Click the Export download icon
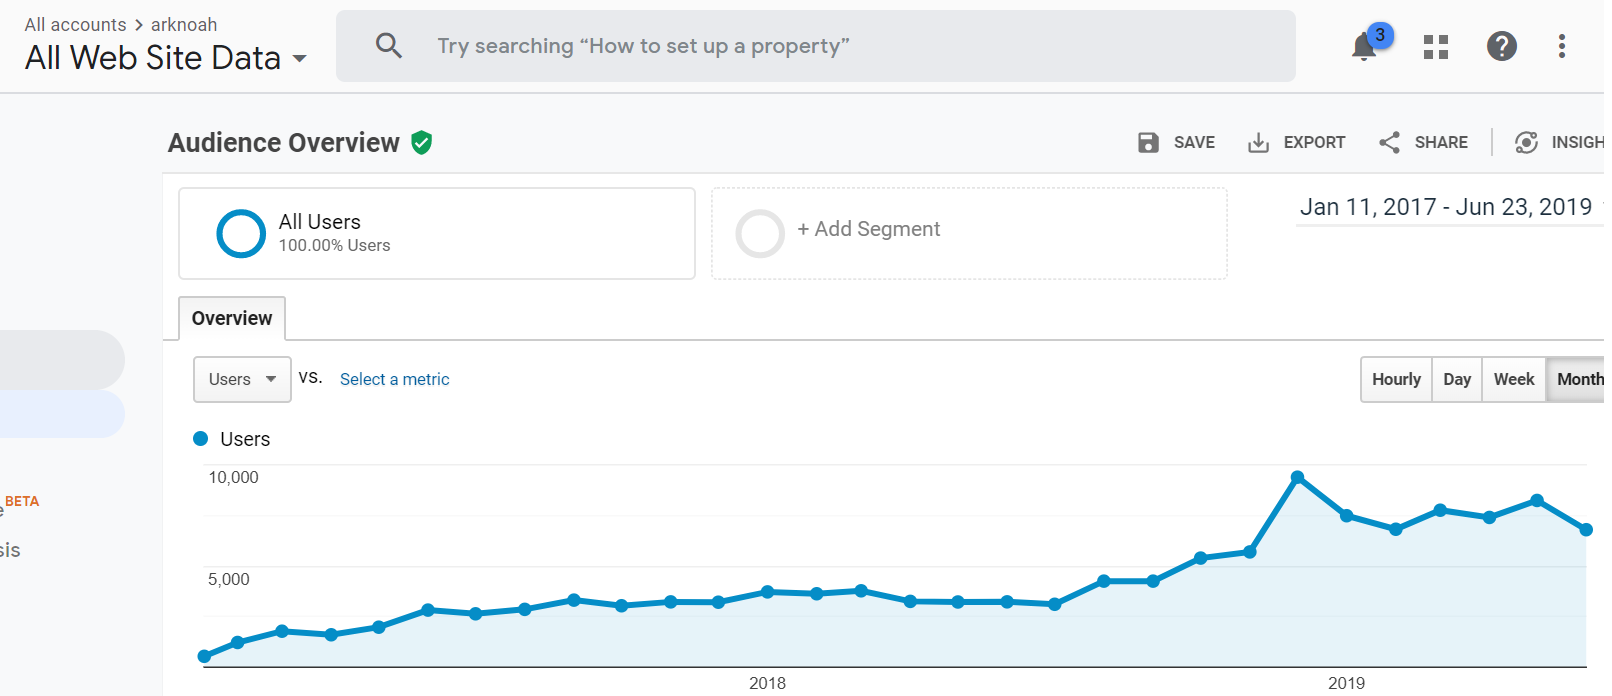The image size is (1612, 696). click(x=1258, y=143)
